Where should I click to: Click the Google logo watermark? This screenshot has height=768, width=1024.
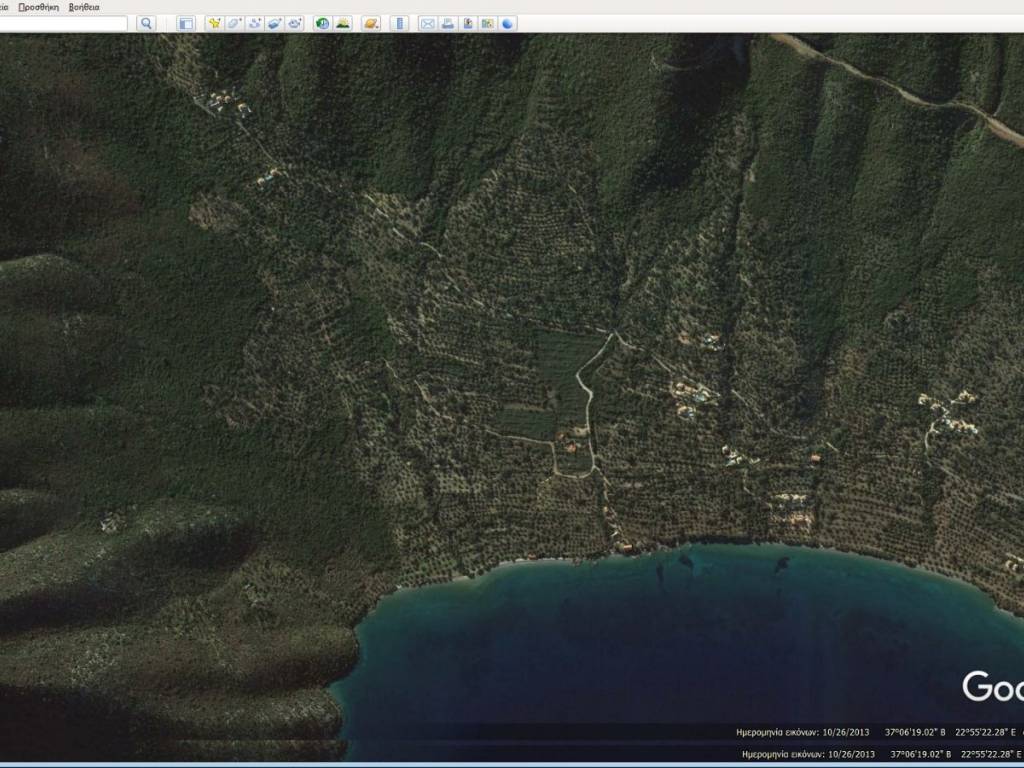(992, 687)
